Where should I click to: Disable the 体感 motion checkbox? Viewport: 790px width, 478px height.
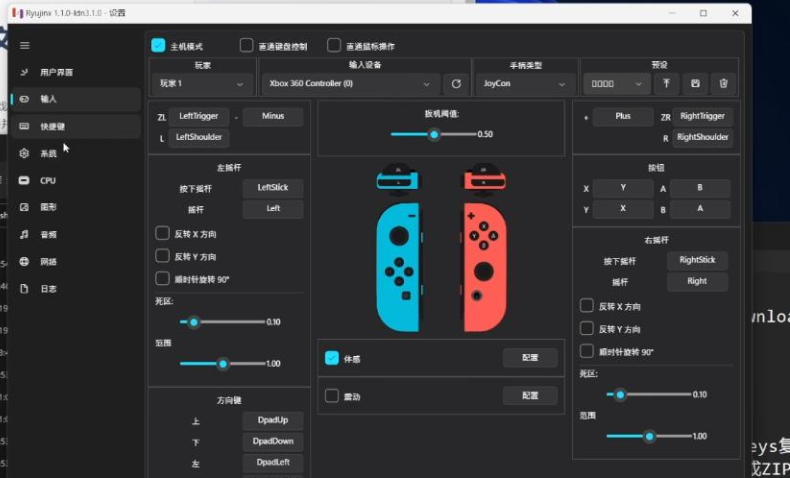pyautogui.click(x=332, y=358)
